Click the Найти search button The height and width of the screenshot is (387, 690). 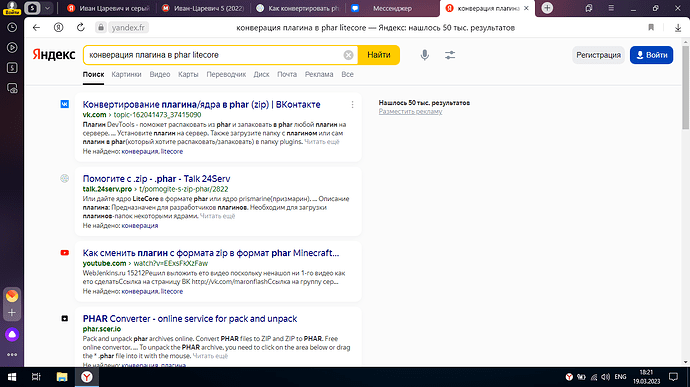pyautogui.click(x=378, y=55)
